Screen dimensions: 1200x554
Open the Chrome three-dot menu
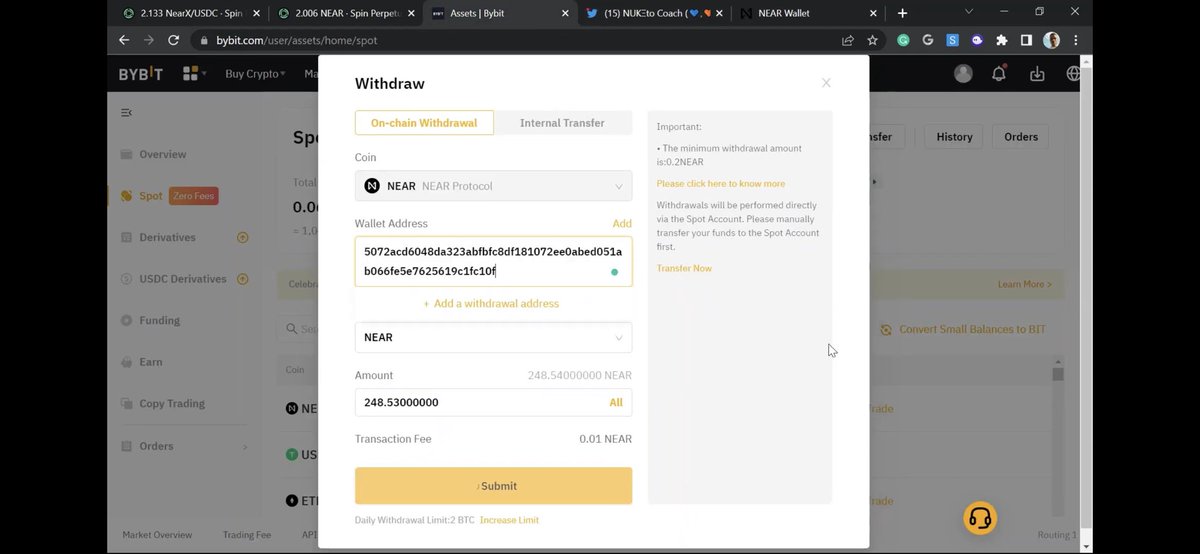pos(1075,41)
